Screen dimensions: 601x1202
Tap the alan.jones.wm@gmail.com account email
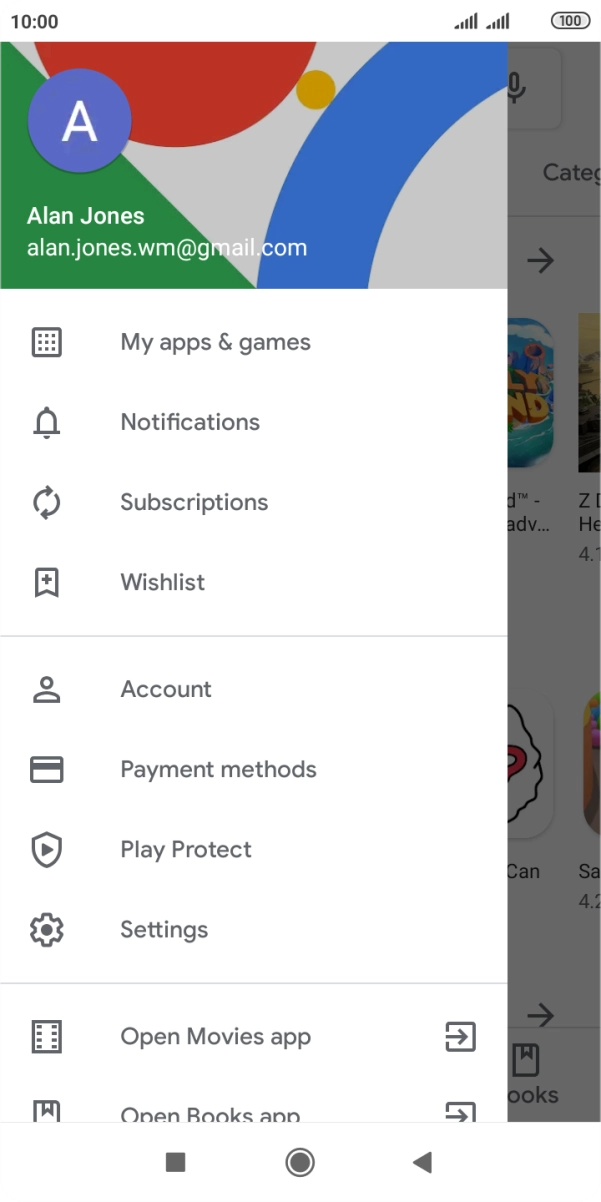[167, 248]
